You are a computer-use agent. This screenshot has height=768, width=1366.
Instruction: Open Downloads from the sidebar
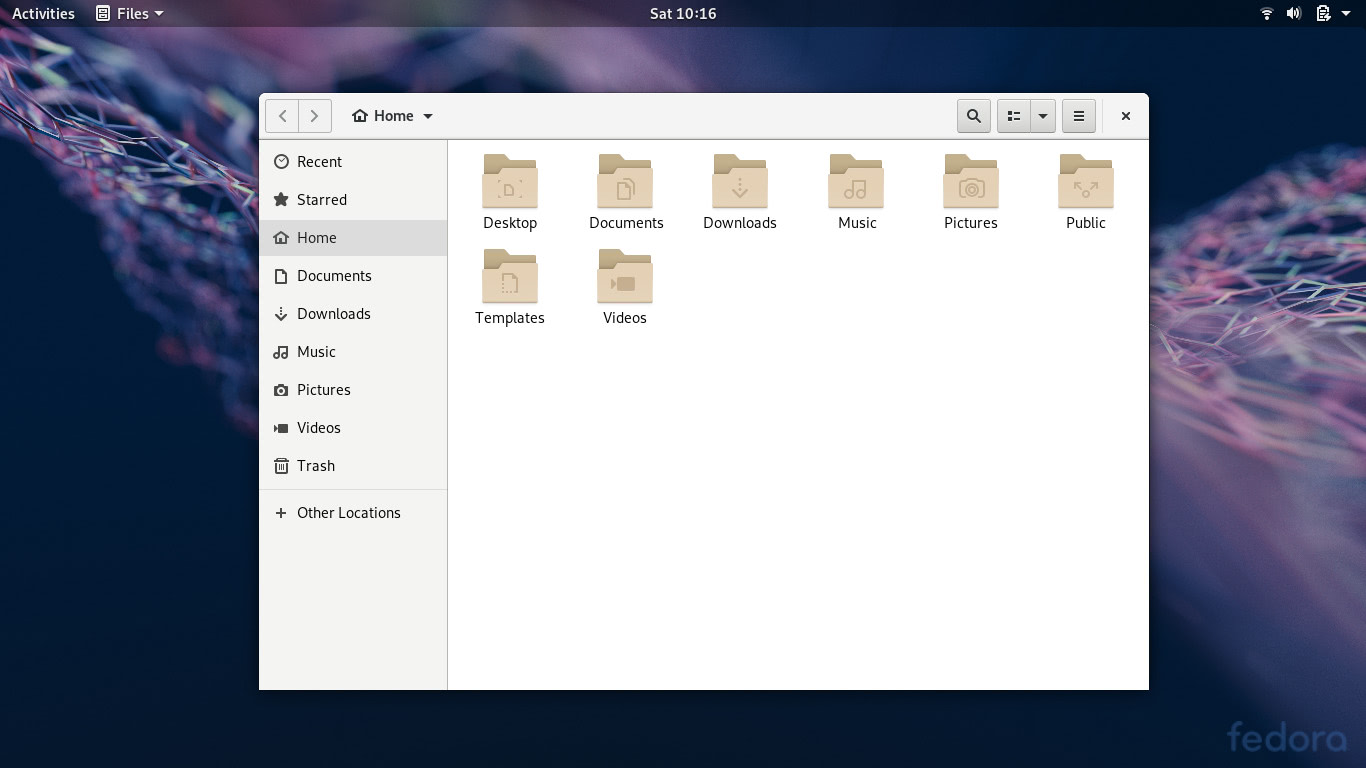point(331,313)
